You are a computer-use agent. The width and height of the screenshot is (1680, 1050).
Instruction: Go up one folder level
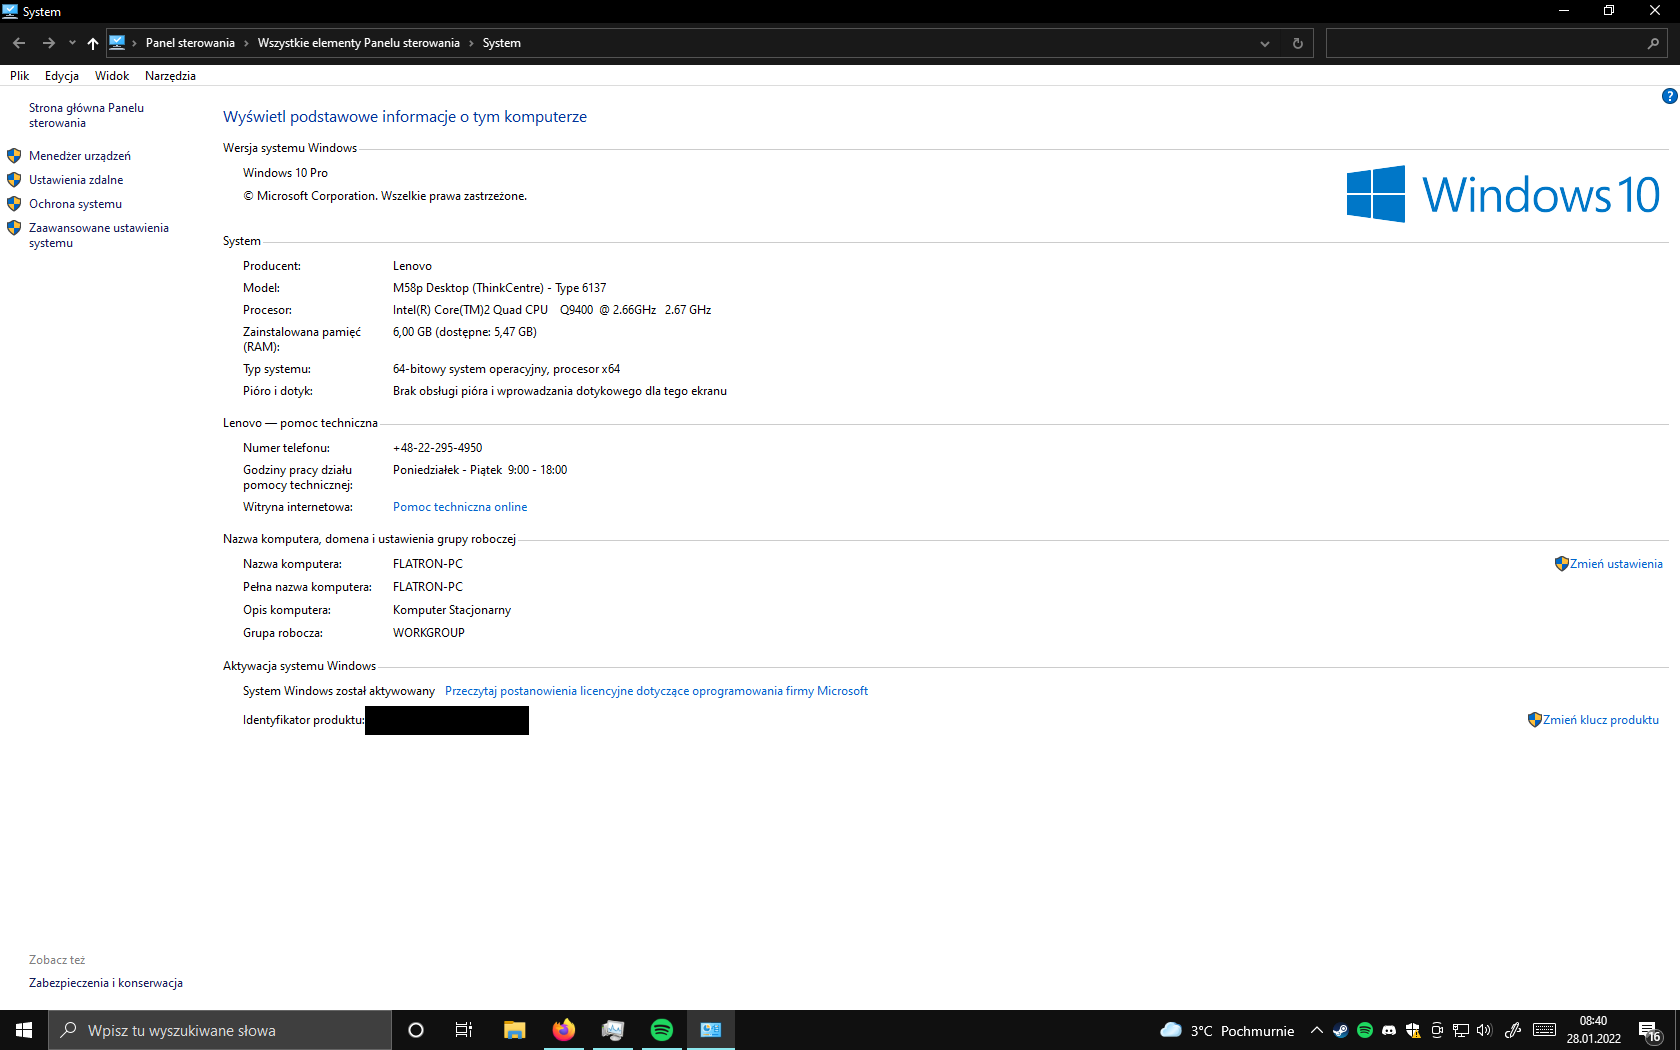[93, 43]
